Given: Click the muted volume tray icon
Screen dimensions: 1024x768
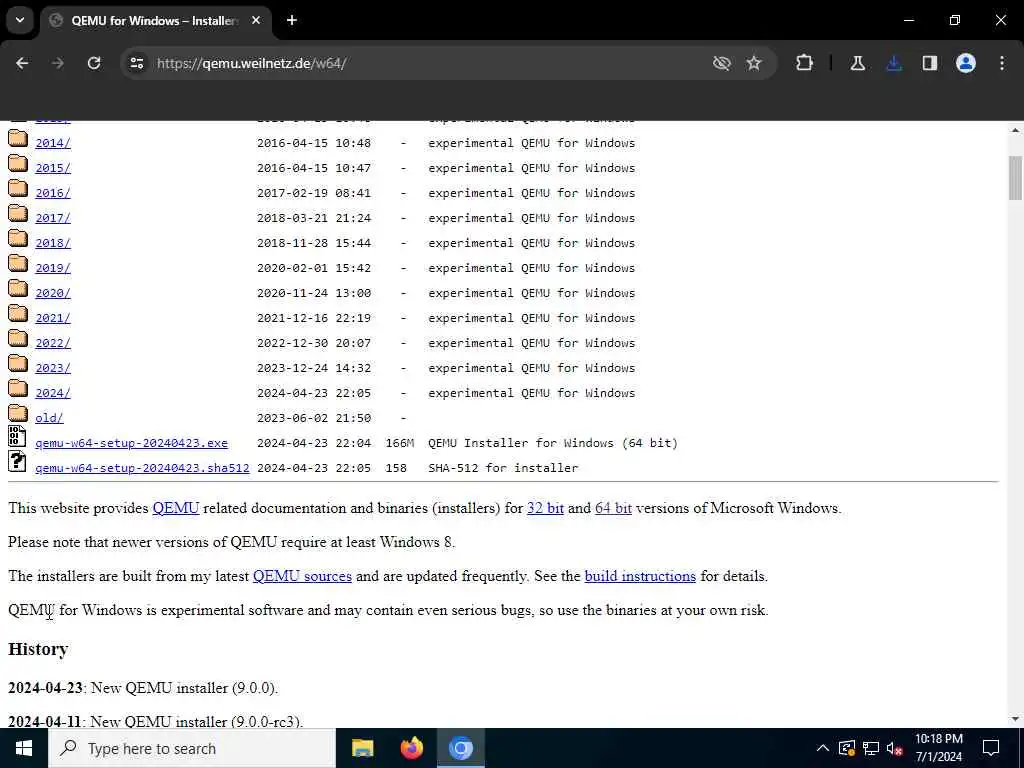Looking at the screenshot, I should coord(895,748).
